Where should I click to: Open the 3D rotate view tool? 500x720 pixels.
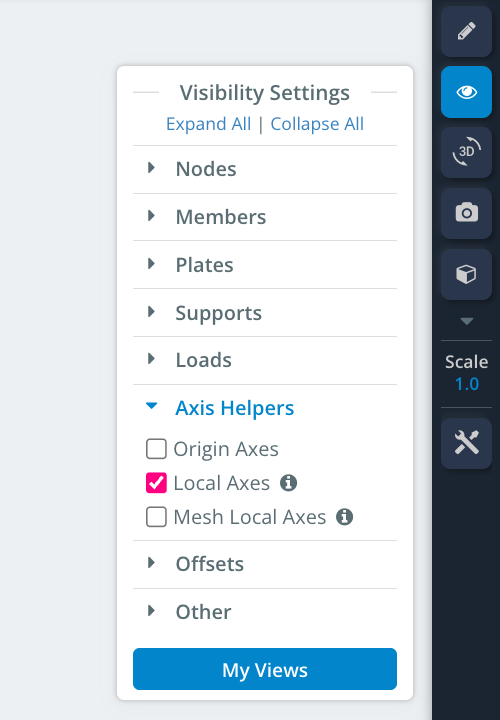[x=466, y=152]
